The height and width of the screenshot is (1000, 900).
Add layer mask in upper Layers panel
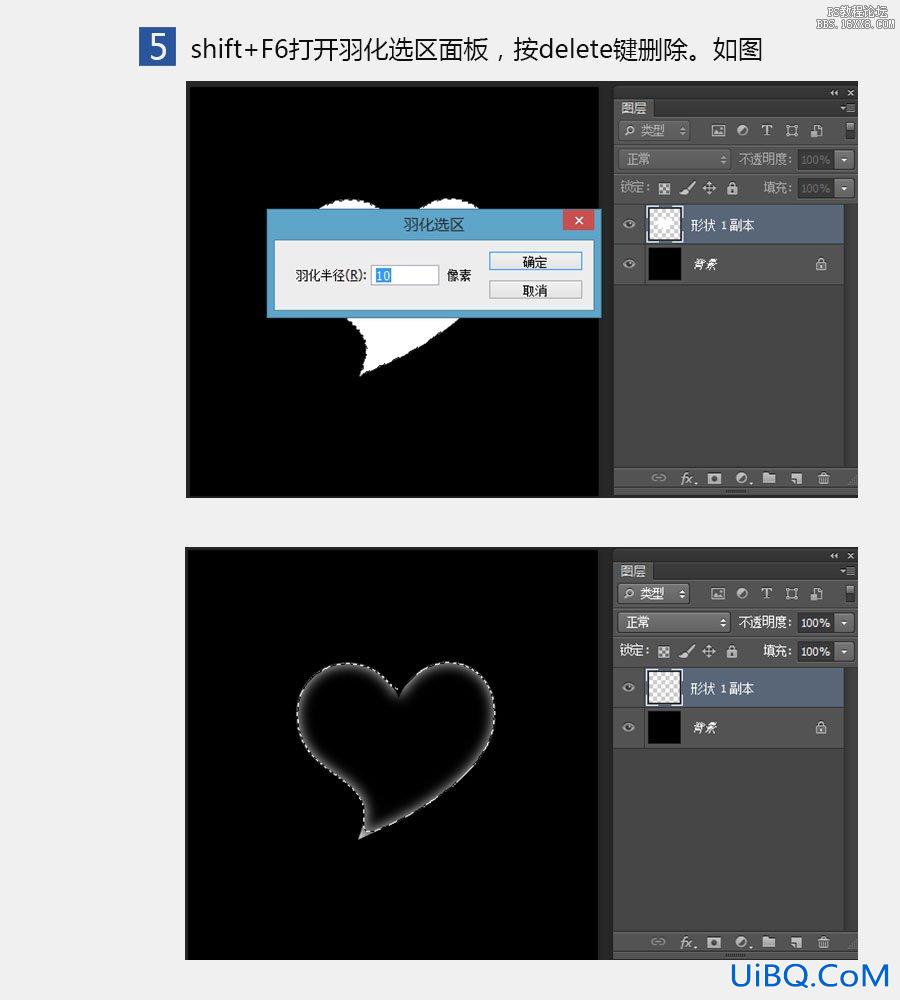pyautogui.click(x=714, y=478)
